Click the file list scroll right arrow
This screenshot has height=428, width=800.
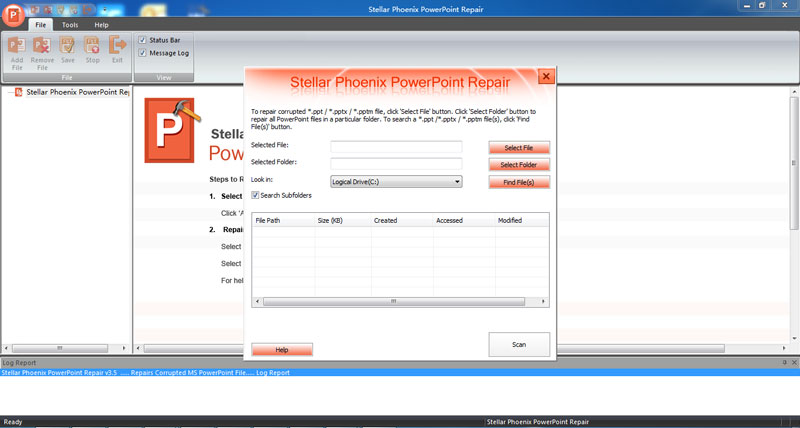coord(543,302)
